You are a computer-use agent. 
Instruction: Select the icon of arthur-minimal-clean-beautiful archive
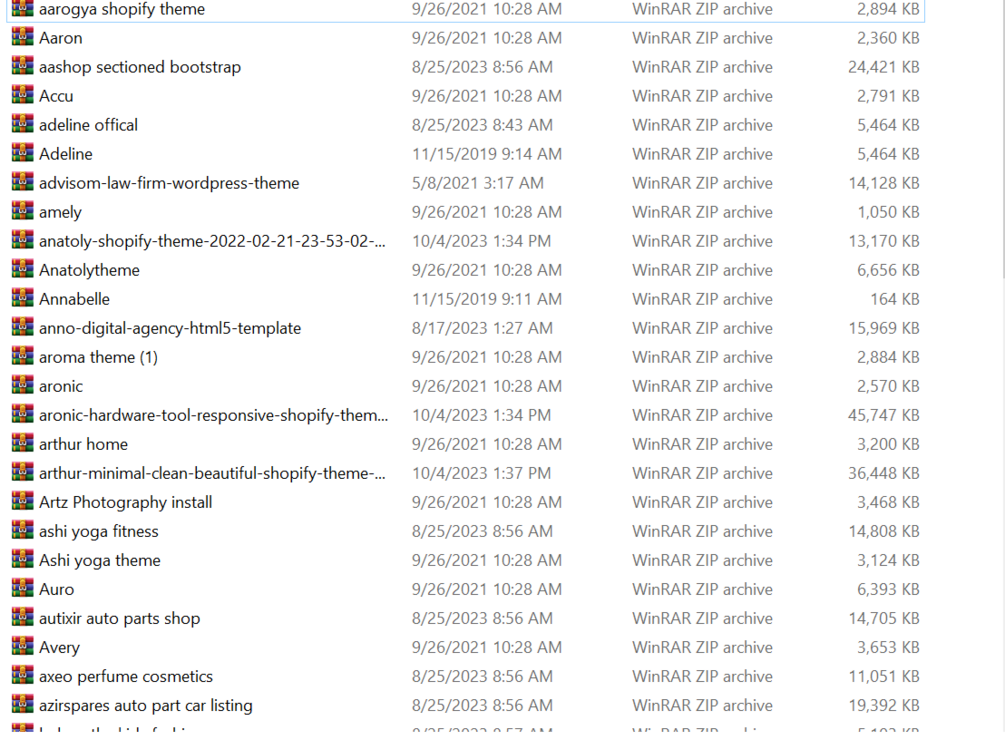(x=22, y=472)
